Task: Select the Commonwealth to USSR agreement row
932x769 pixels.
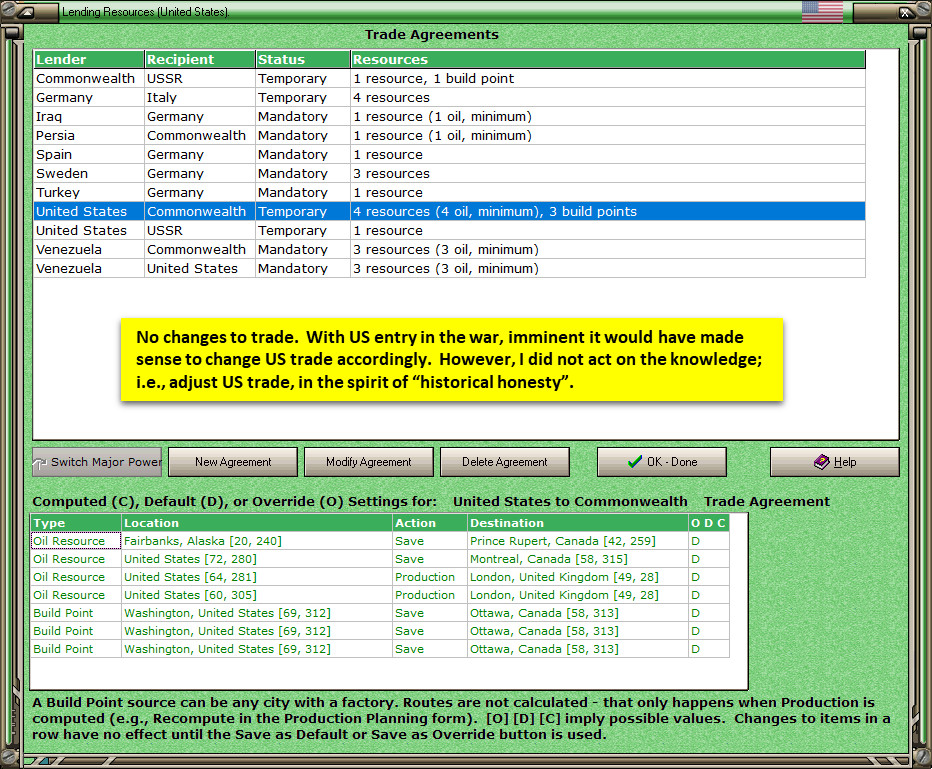Action: tap(449, 78)
